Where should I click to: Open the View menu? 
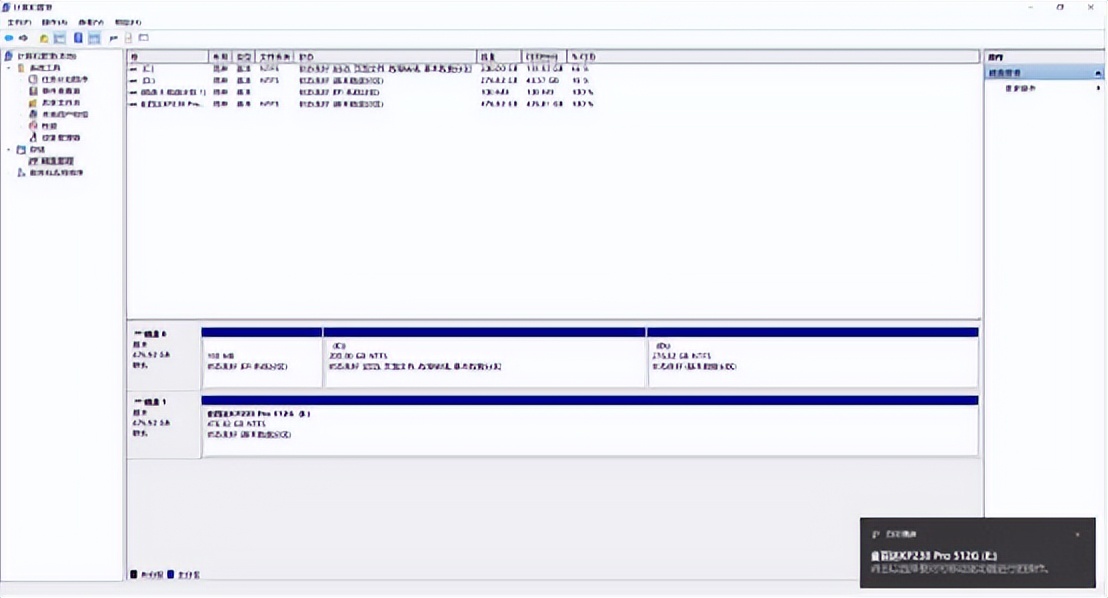(x=91, y=21)
